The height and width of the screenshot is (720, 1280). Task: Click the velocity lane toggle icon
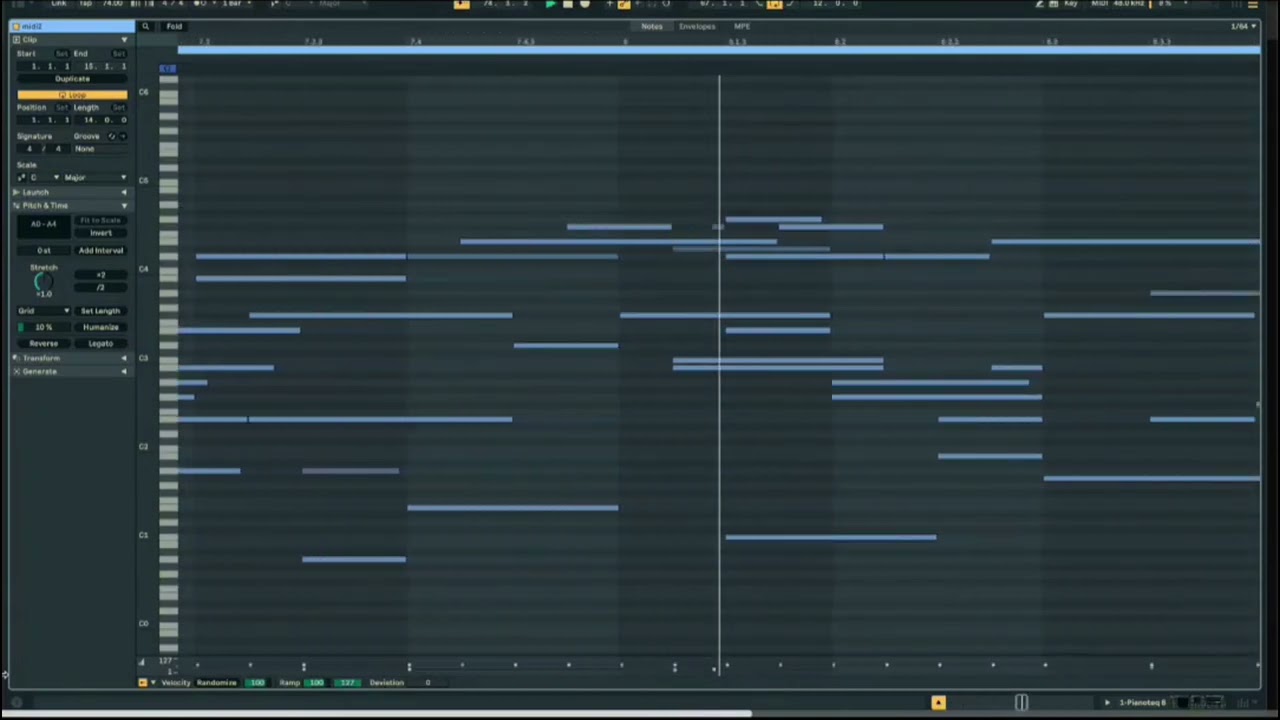coord(142,683)
